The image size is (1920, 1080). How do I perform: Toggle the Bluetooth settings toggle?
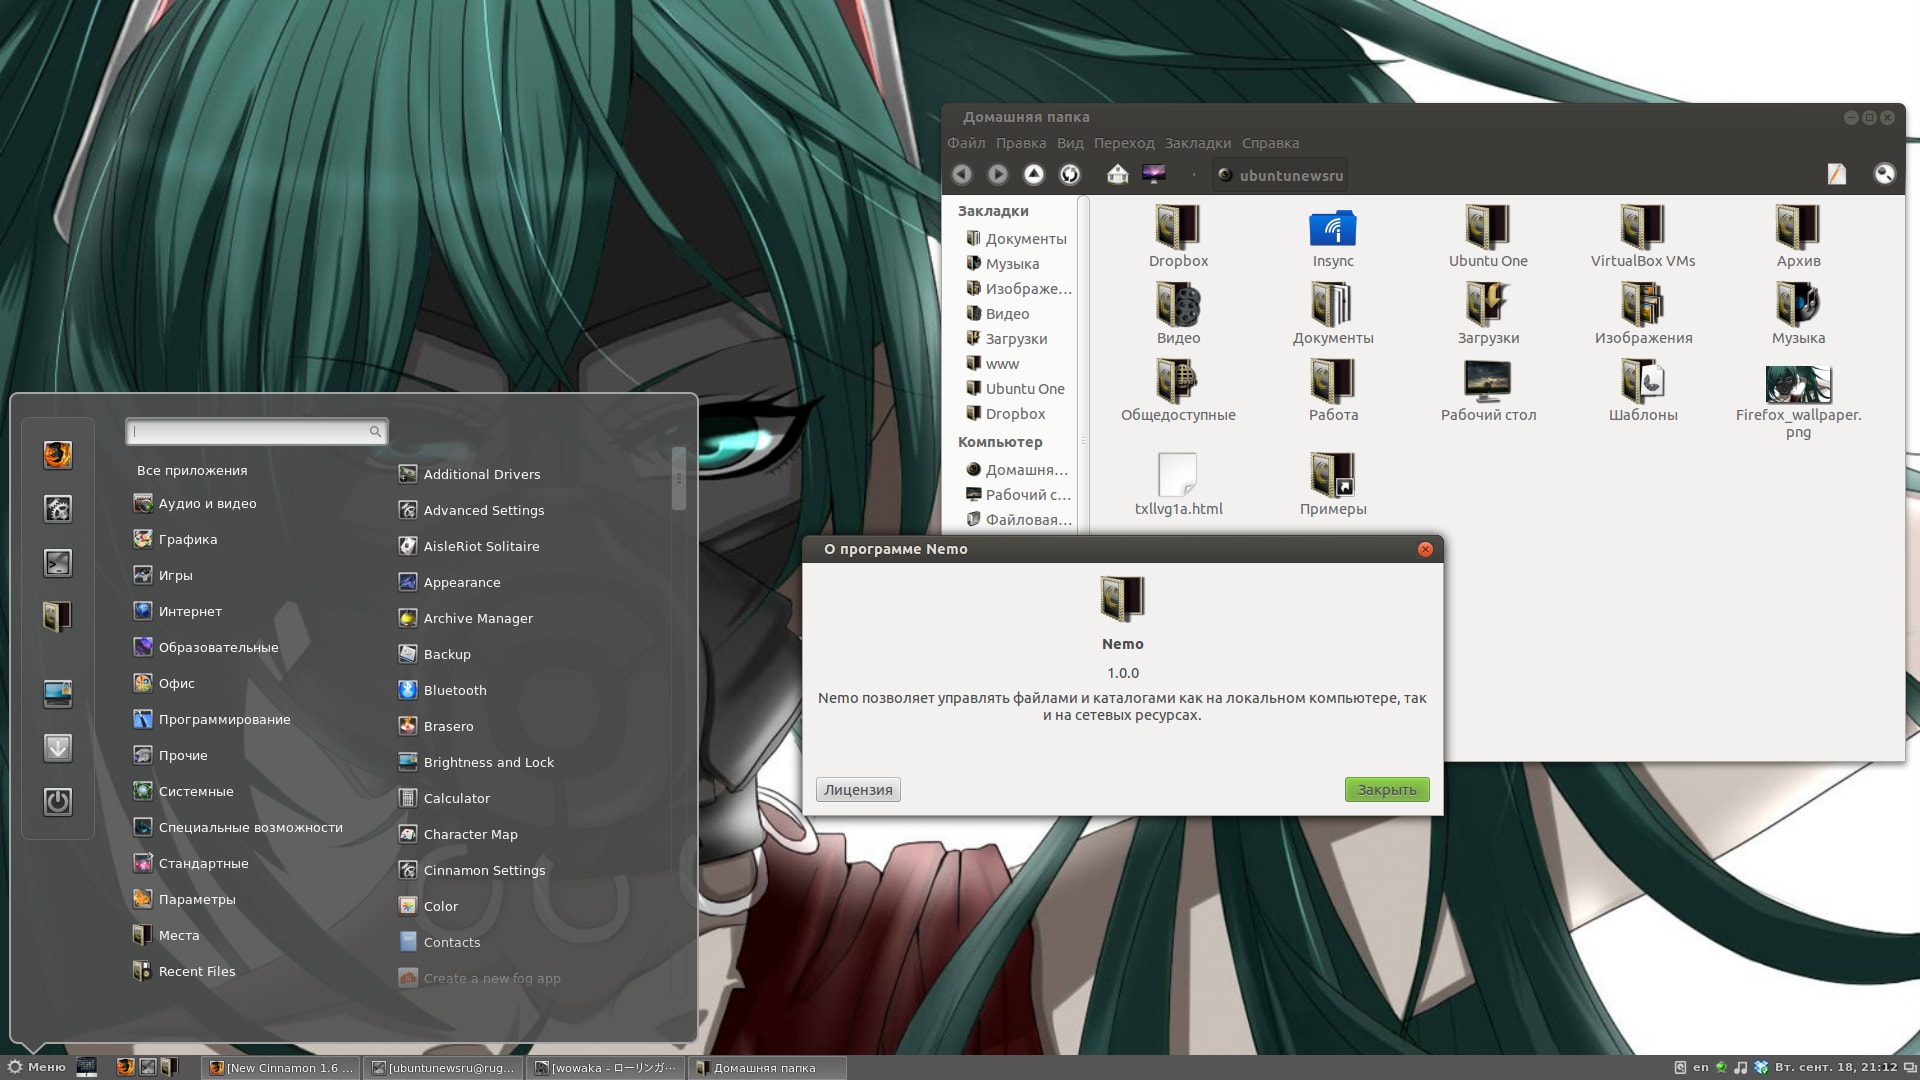pos(455,690)
